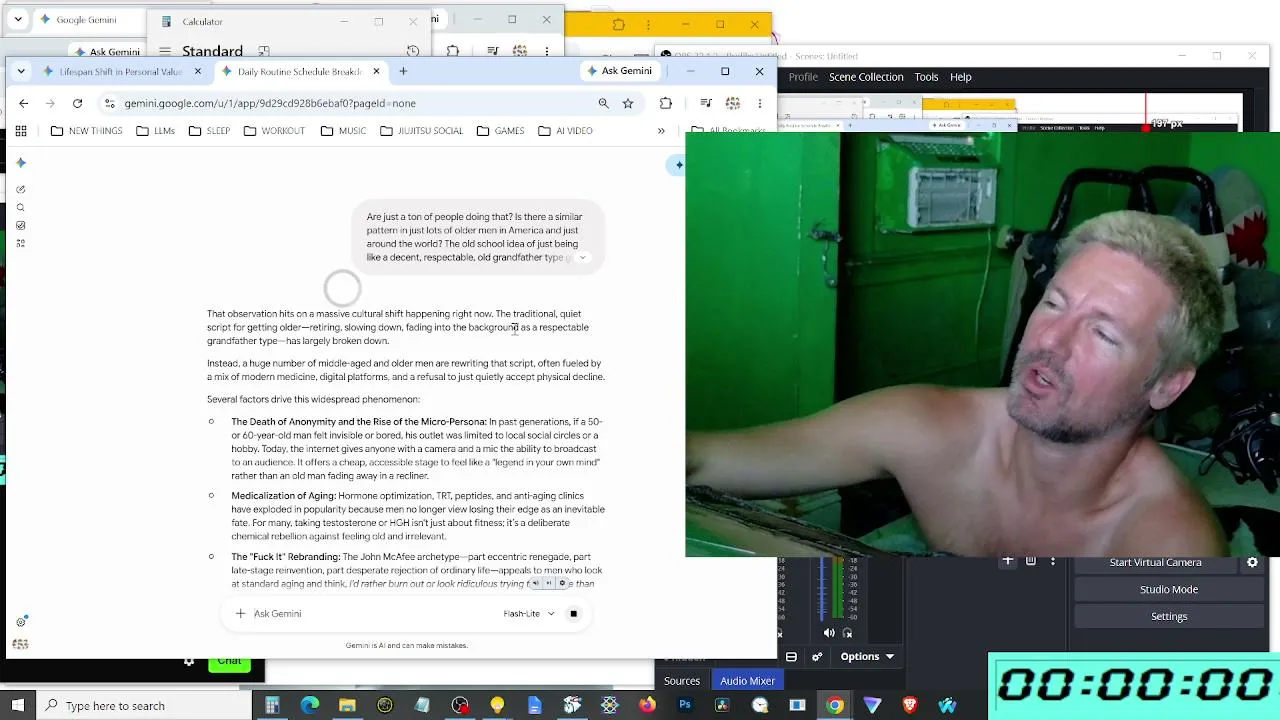Open the search chats icon in Gemini sidebar

[21, 207]
